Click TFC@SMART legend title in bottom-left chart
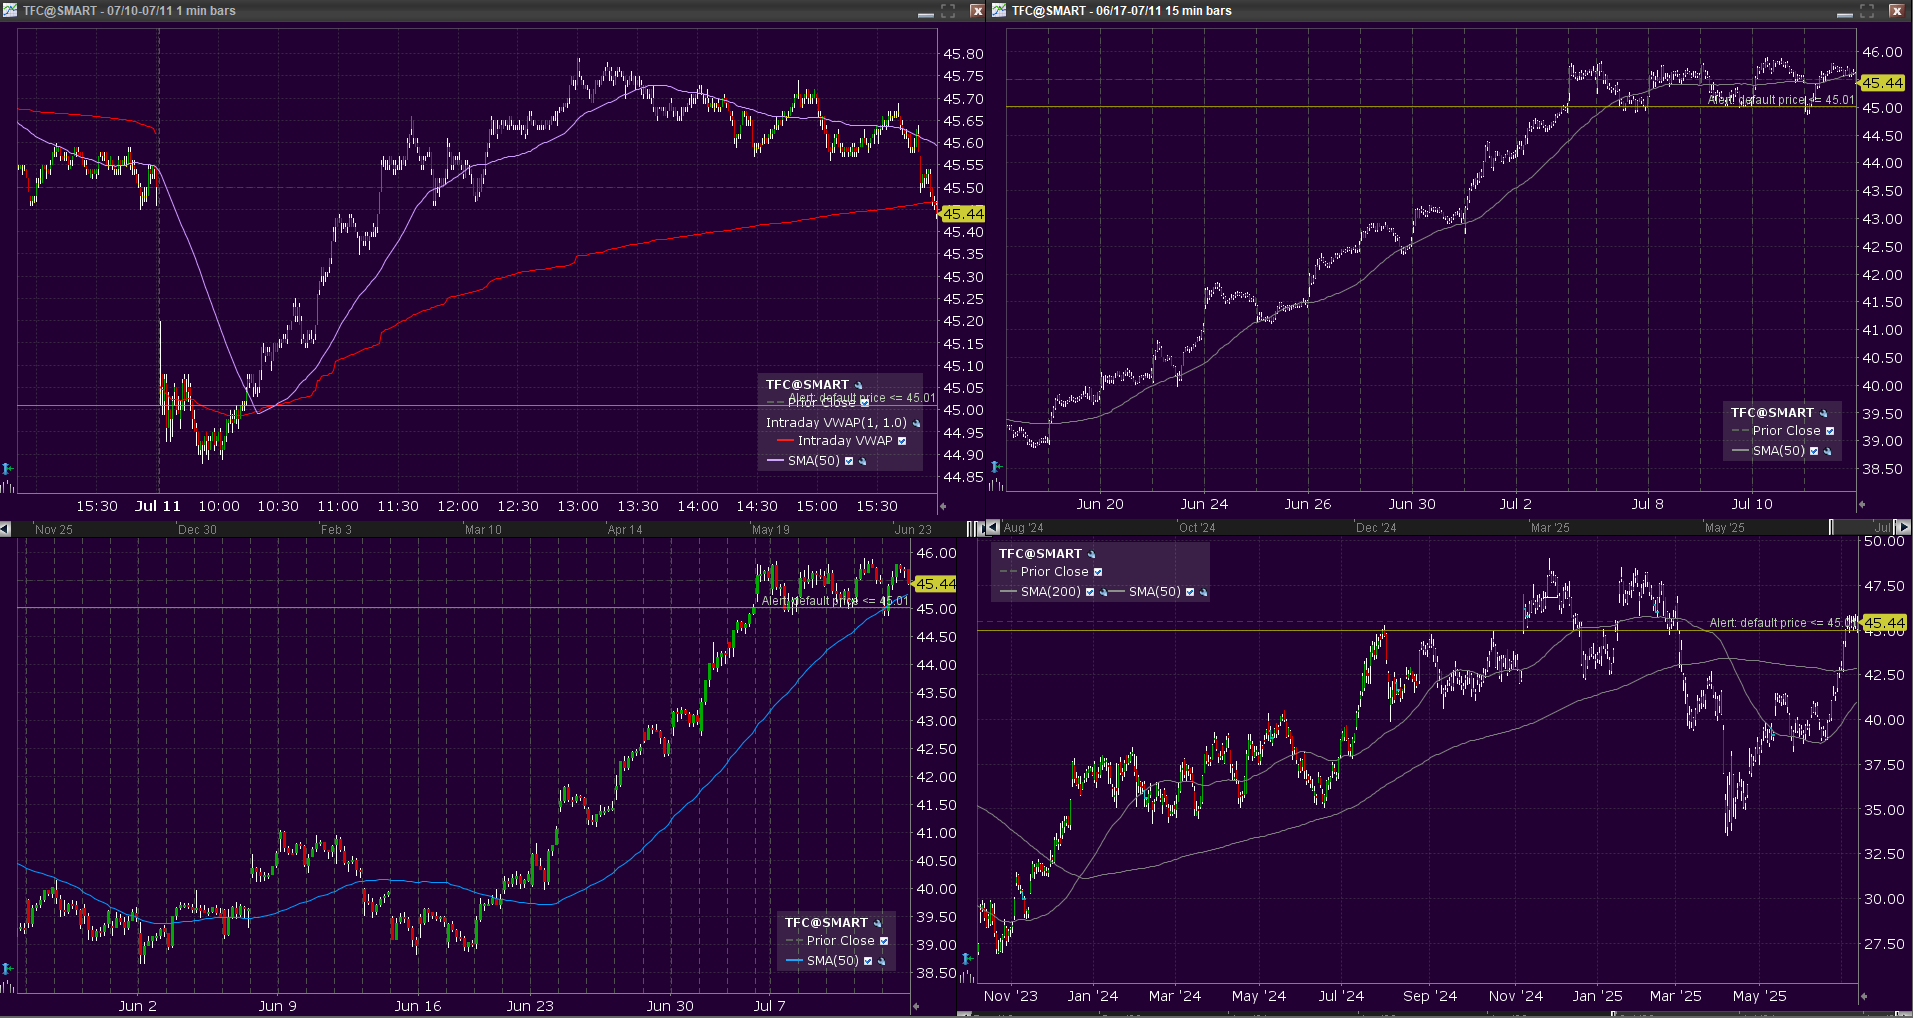Image resolution: width=1913 pixels, height=1018 pixels. 826,923
